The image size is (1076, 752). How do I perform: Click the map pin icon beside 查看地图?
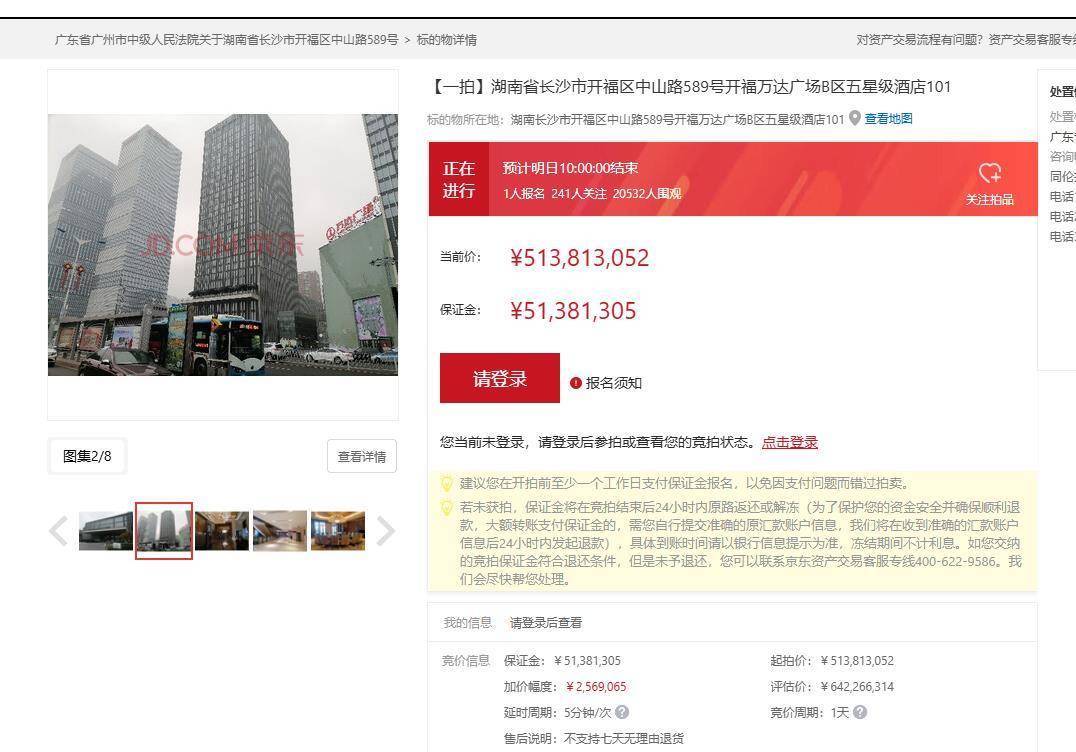pyautogui.click(x=854, y=118)
